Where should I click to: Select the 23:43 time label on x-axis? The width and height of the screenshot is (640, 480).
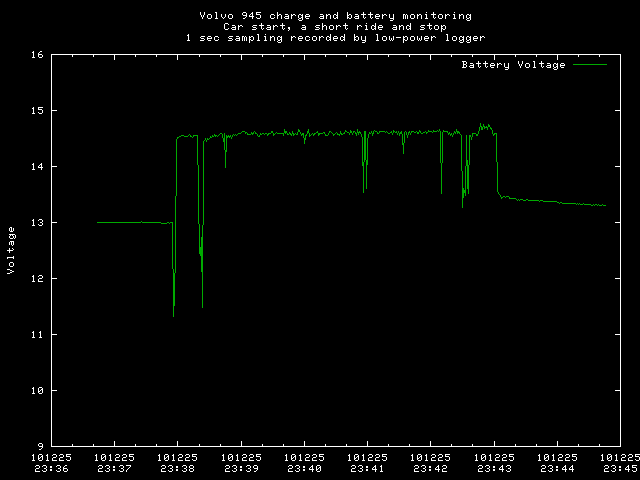click(x=494, y=468)
